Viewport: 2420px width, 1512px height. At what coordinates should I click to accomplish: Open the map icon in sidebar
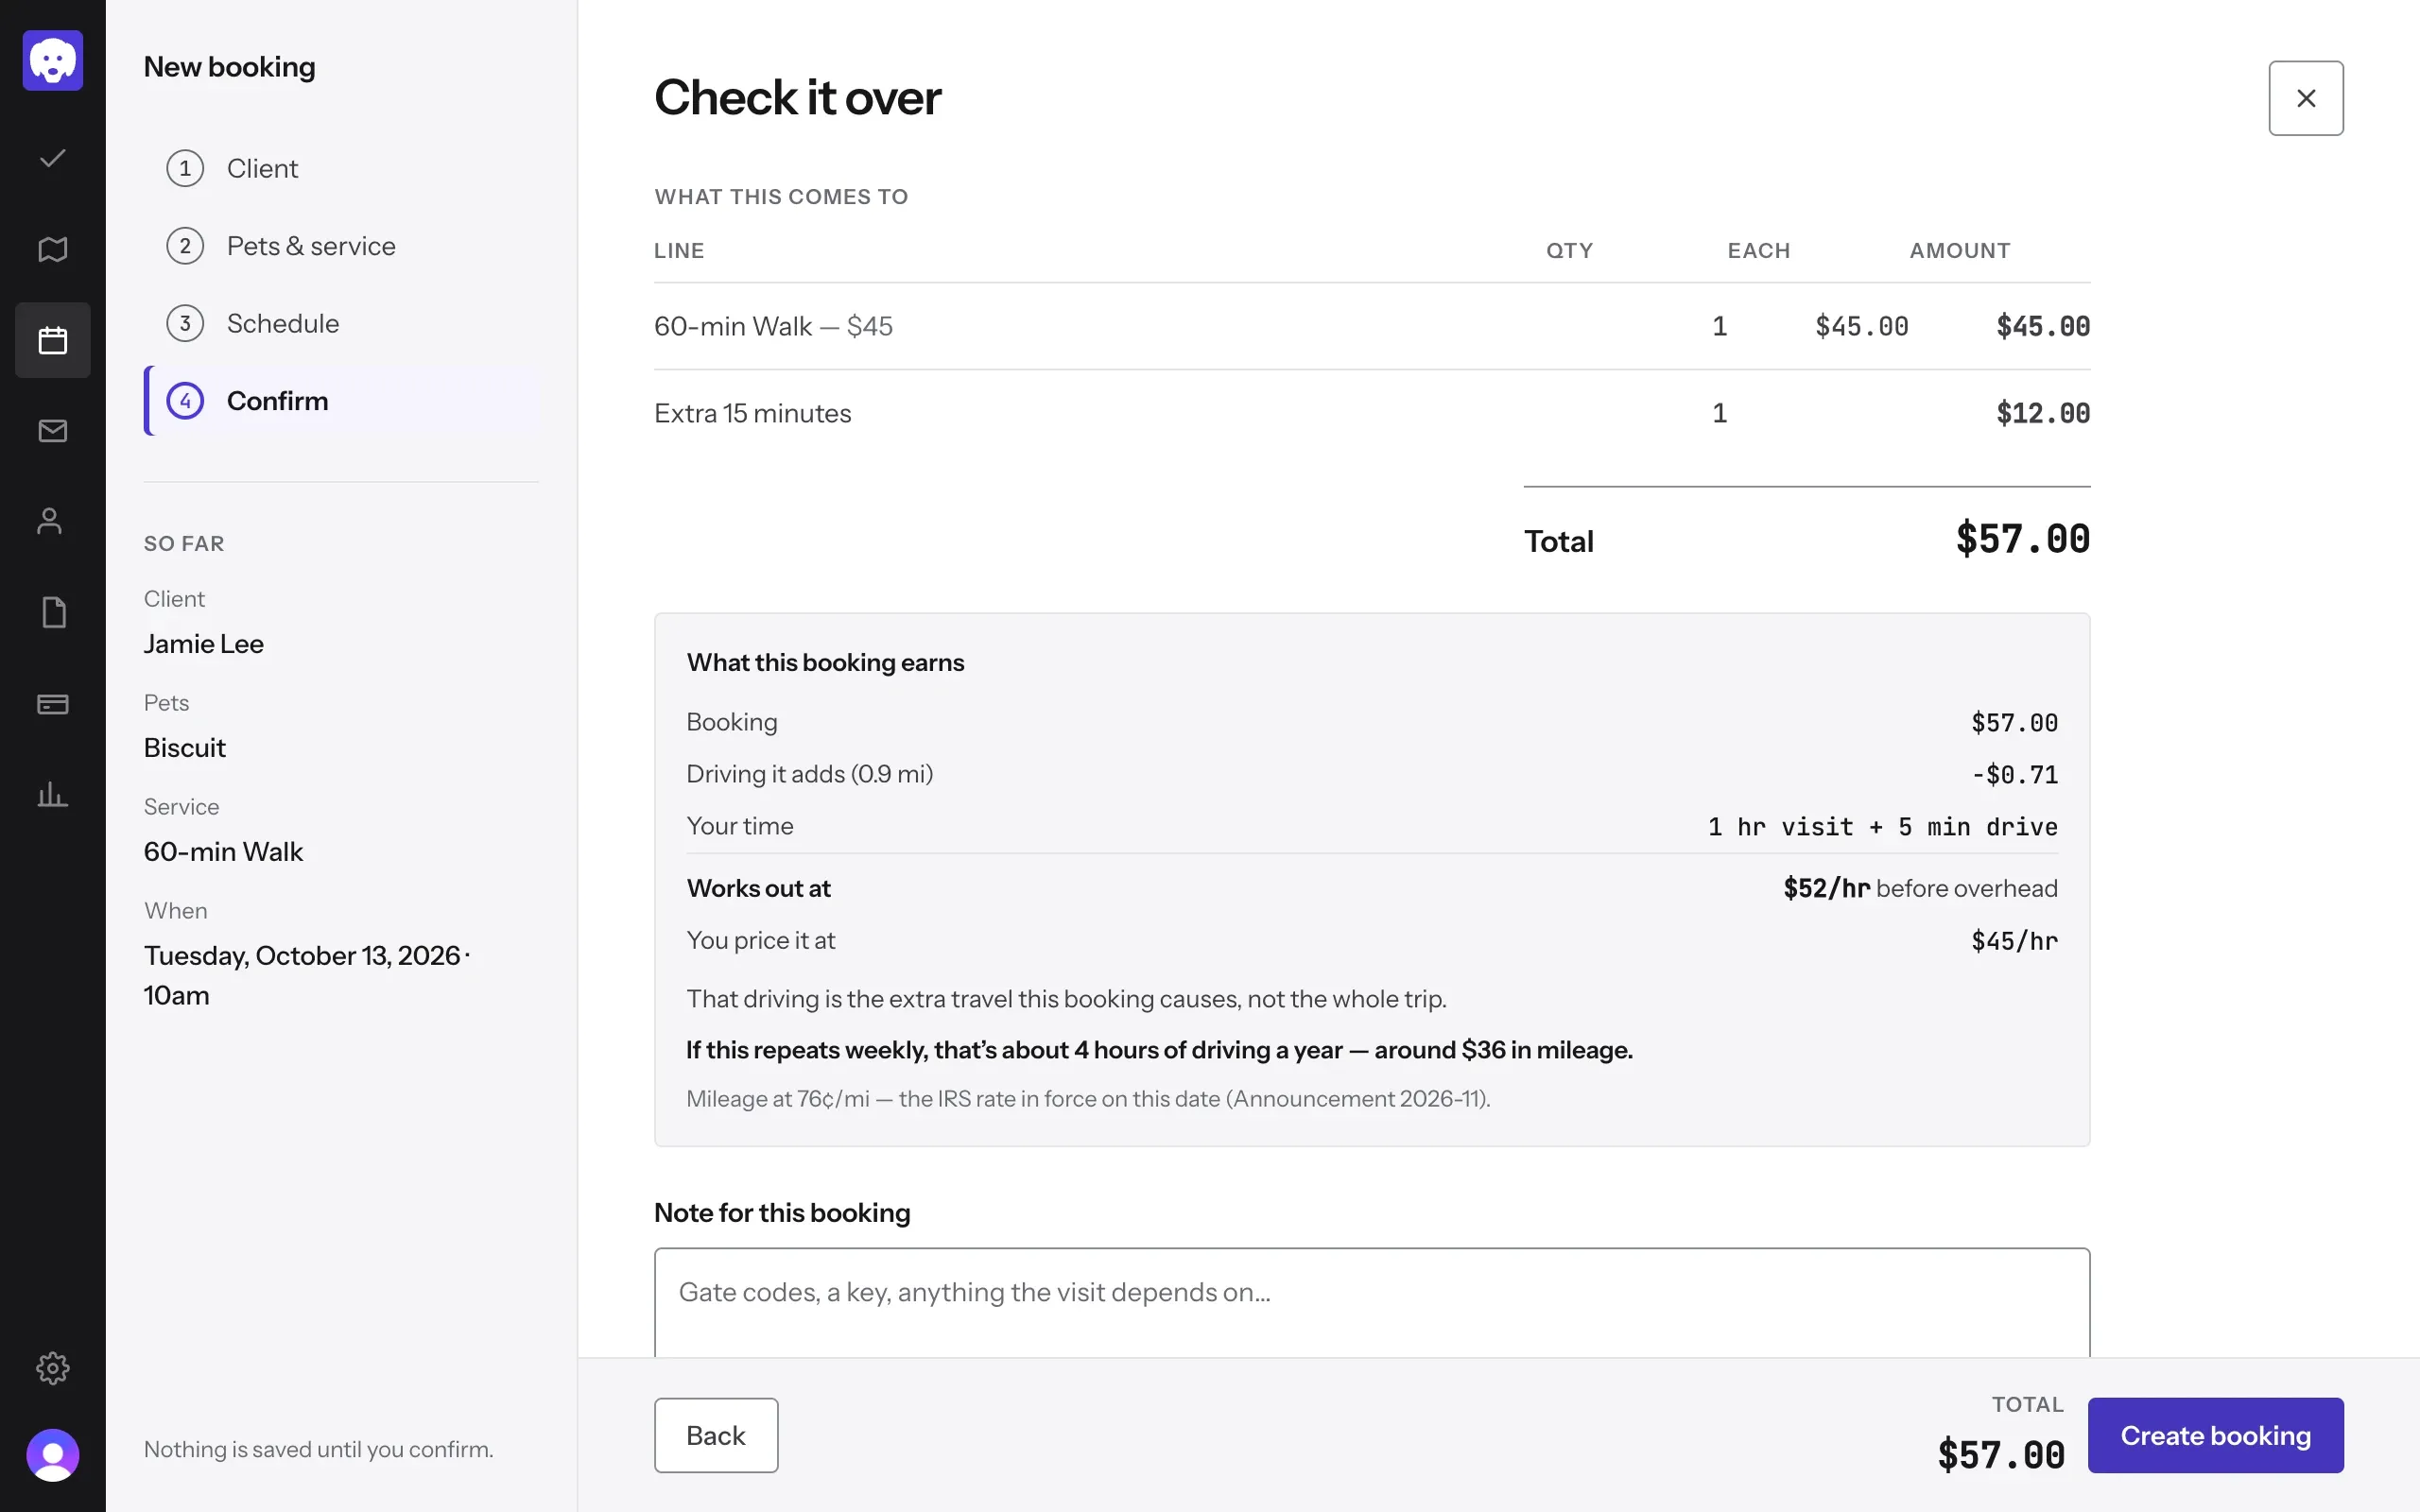click(x=53, y=249)
